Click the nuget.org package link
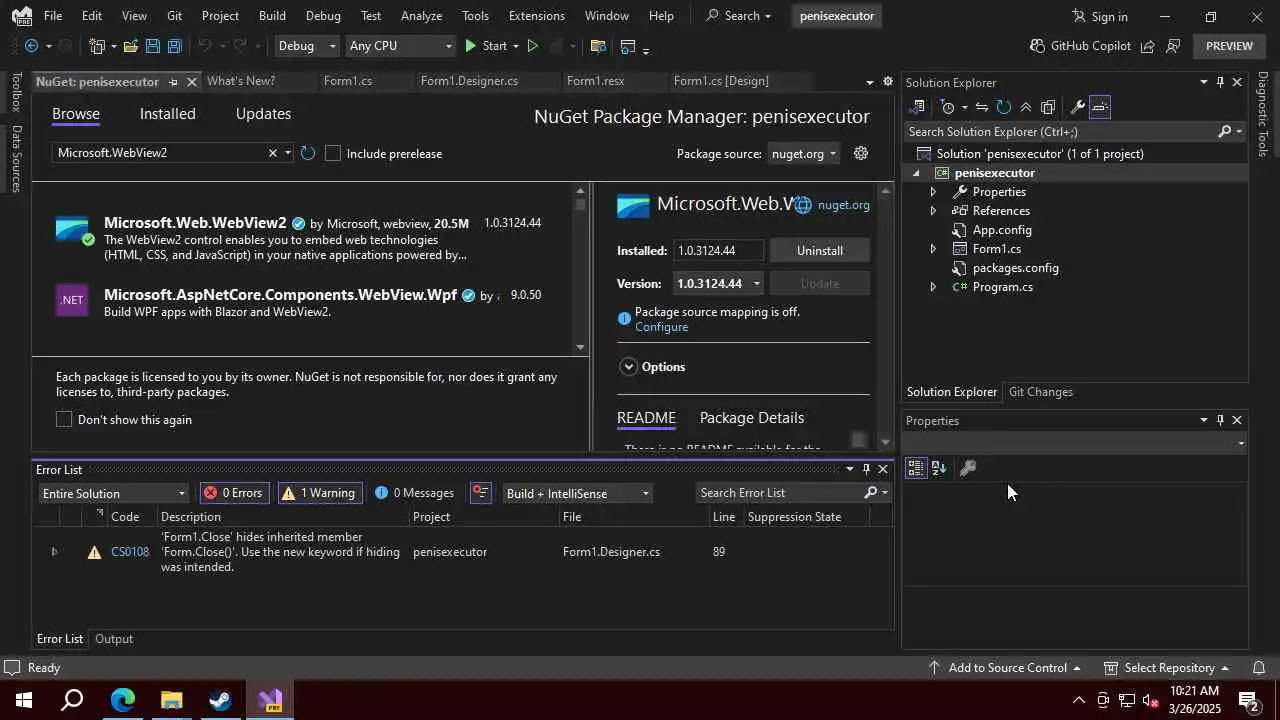This screenshot has width=1280, height=720. 843,205
